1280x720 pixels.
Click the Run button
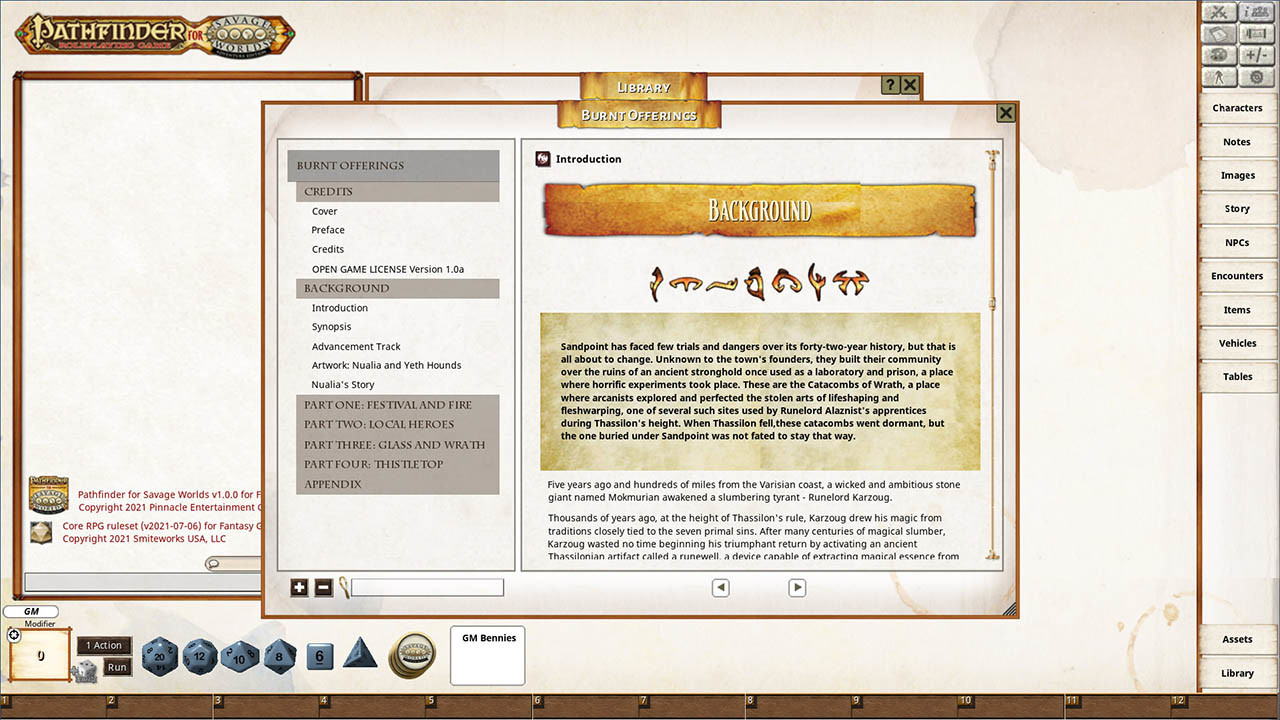tap(117, 667)
